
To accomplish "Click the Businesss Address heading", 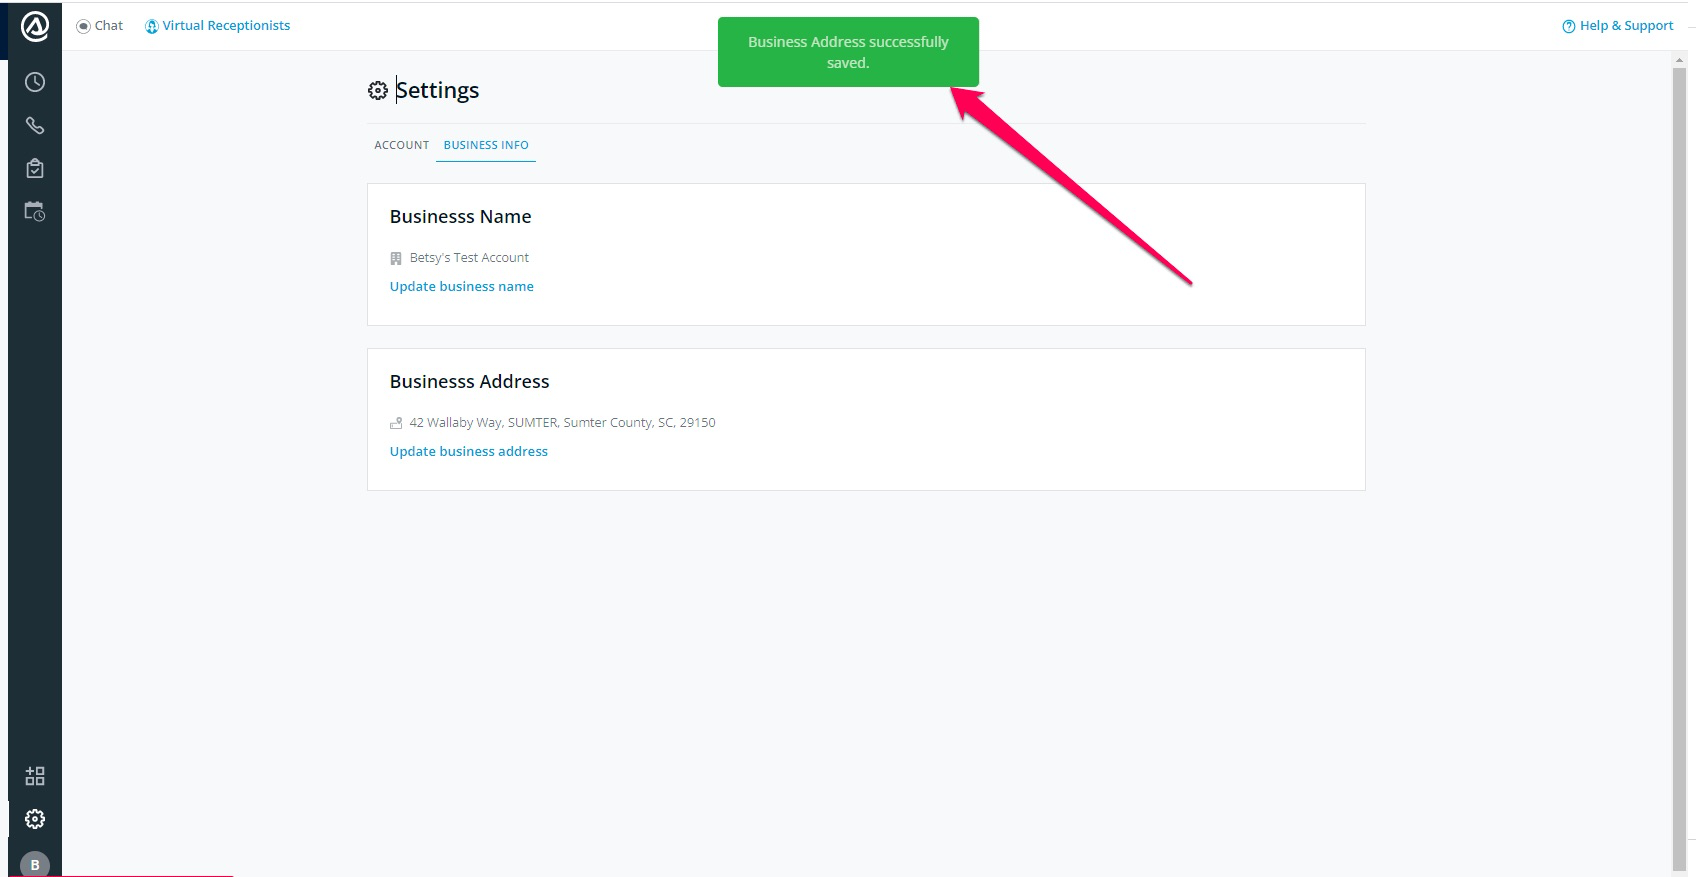I will [x=470, y=381].
